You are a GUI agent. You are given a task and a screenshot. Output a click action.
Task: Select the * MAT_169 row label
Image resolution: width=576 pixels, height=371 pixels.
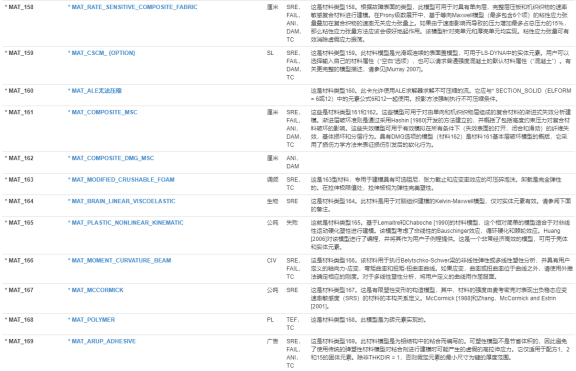point(19,341)
